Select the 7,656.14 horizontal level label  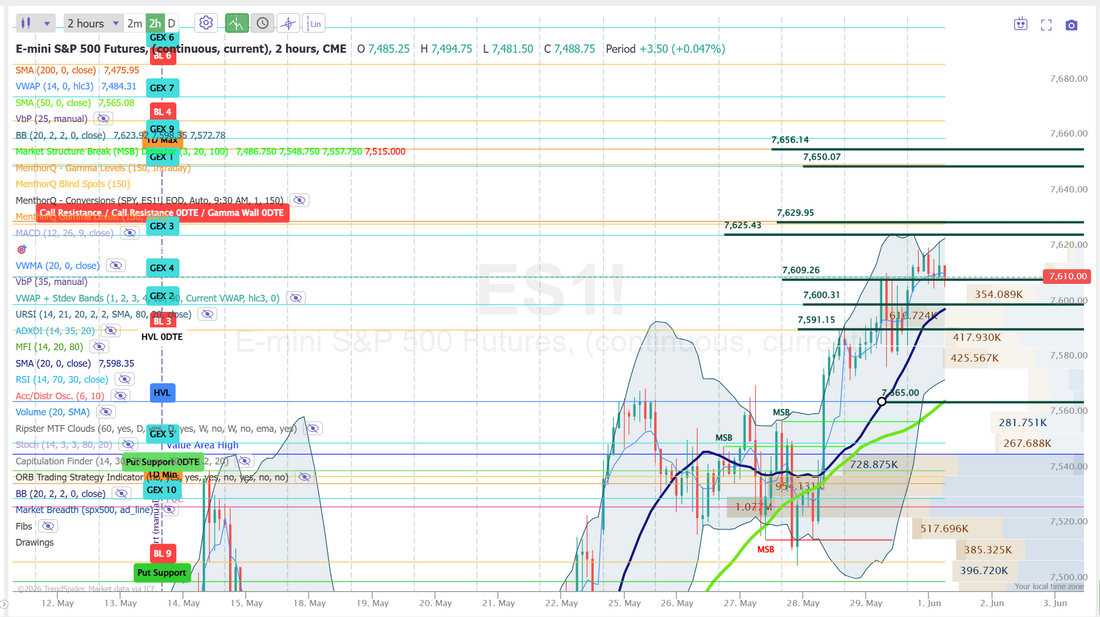click(790, 140)
